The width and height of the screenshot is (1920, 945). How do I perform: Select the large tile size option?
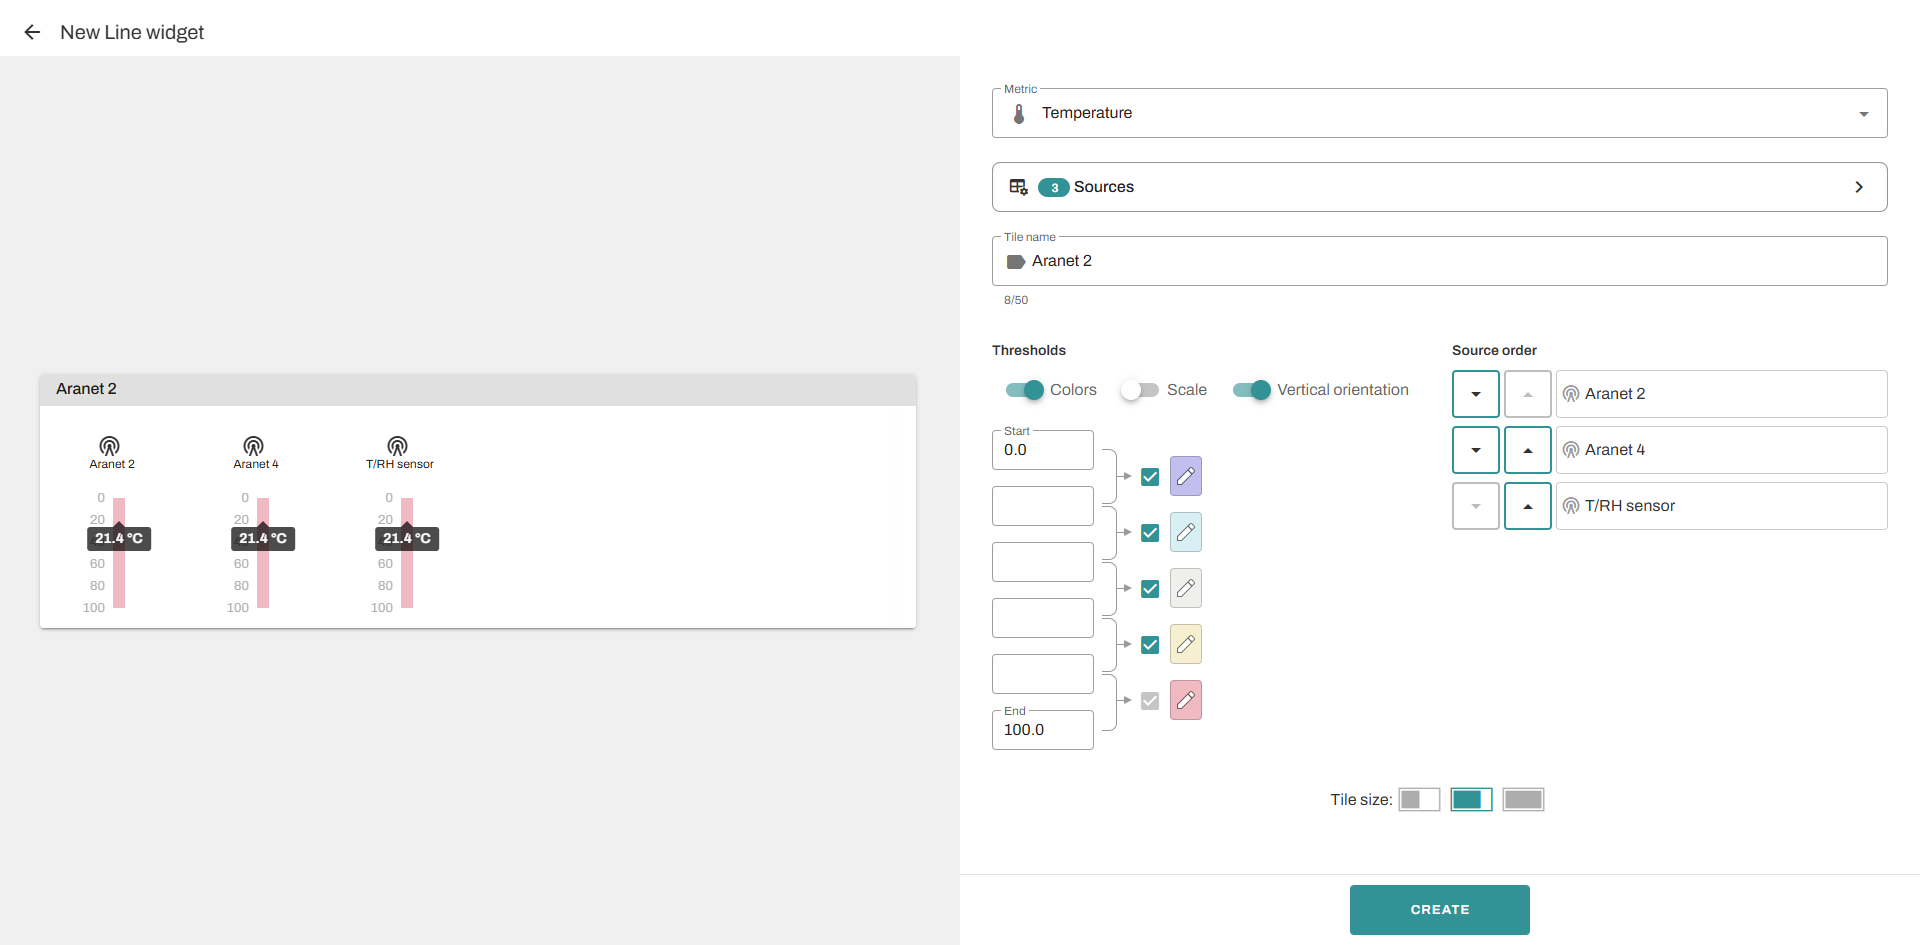pos(1523,799)
